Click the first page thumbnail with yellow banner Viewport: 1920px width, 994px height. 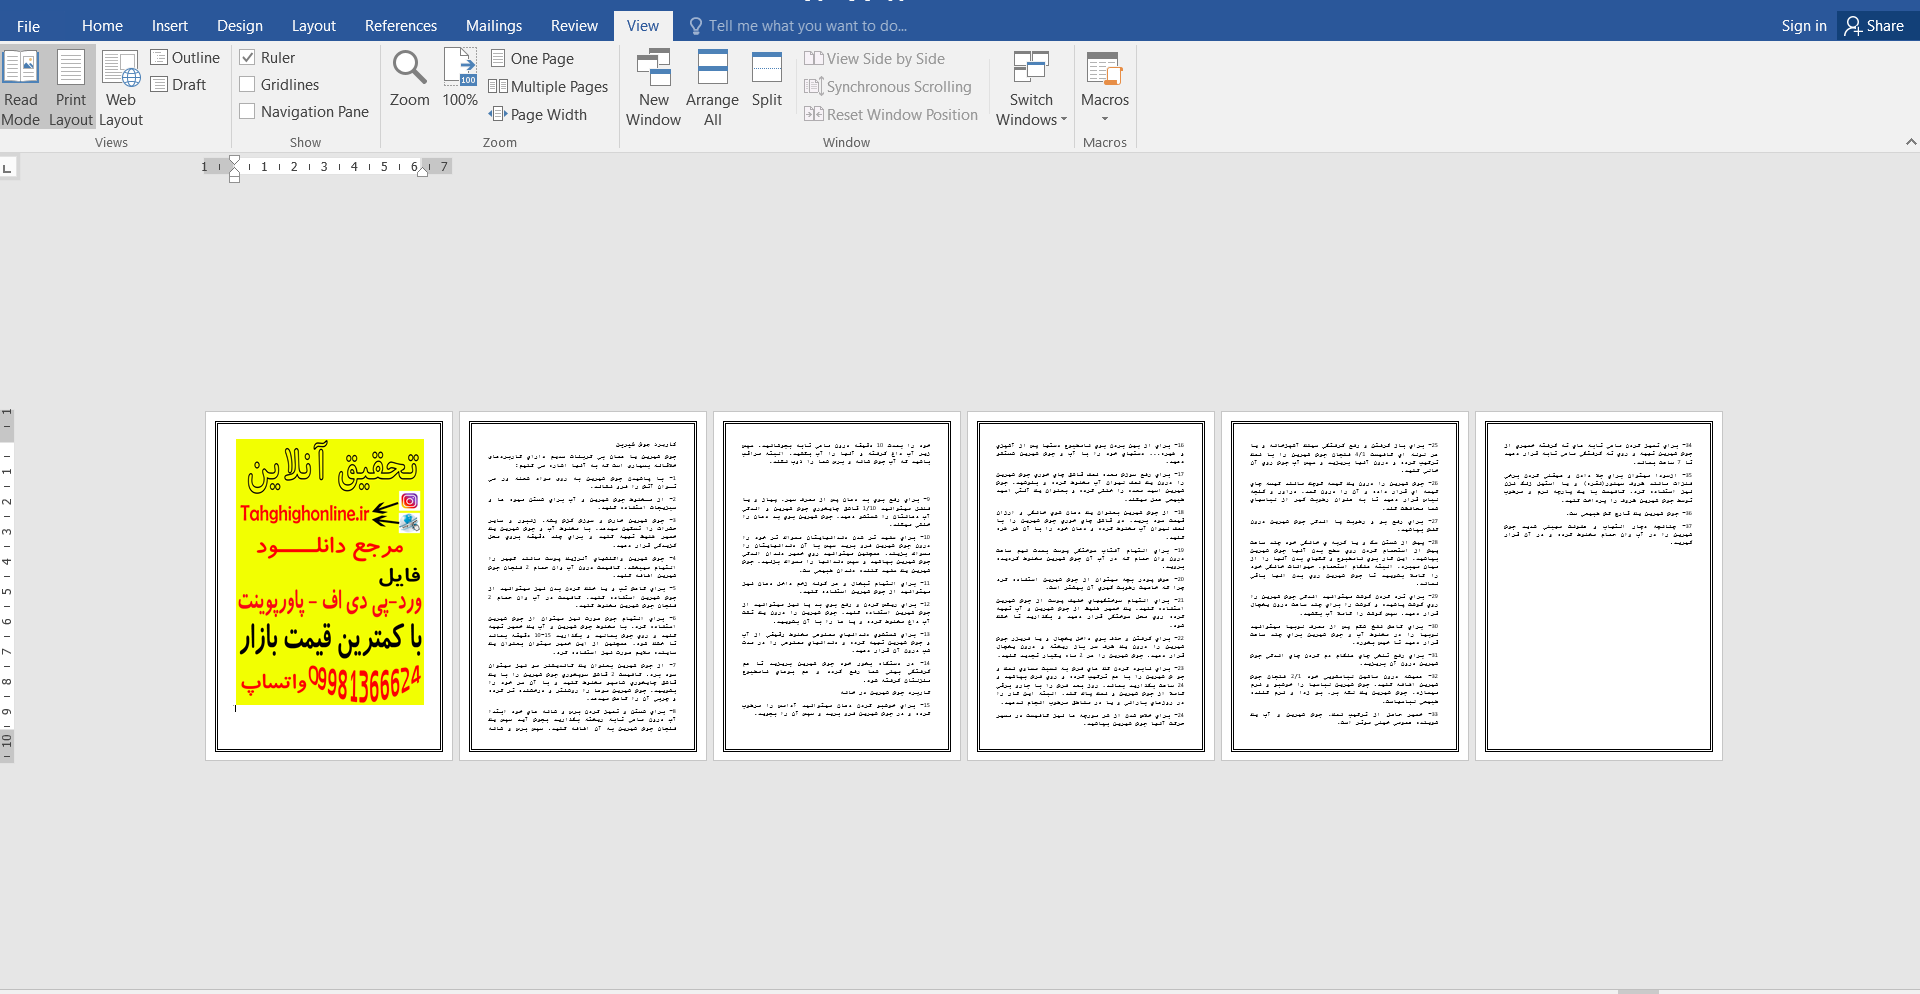click(x=329, y=586)
